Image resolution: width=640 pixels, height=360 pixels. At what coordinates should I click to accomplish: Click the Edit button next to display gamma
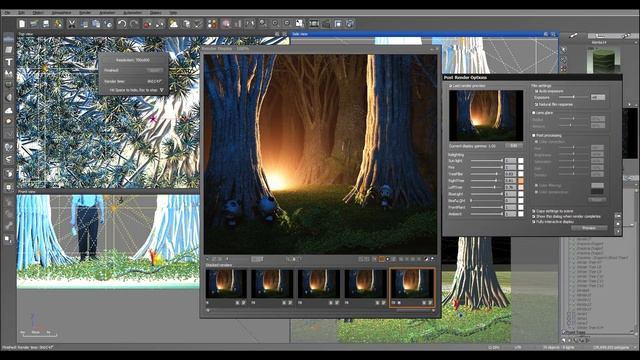pyautogui.click(x=514, y=146)
